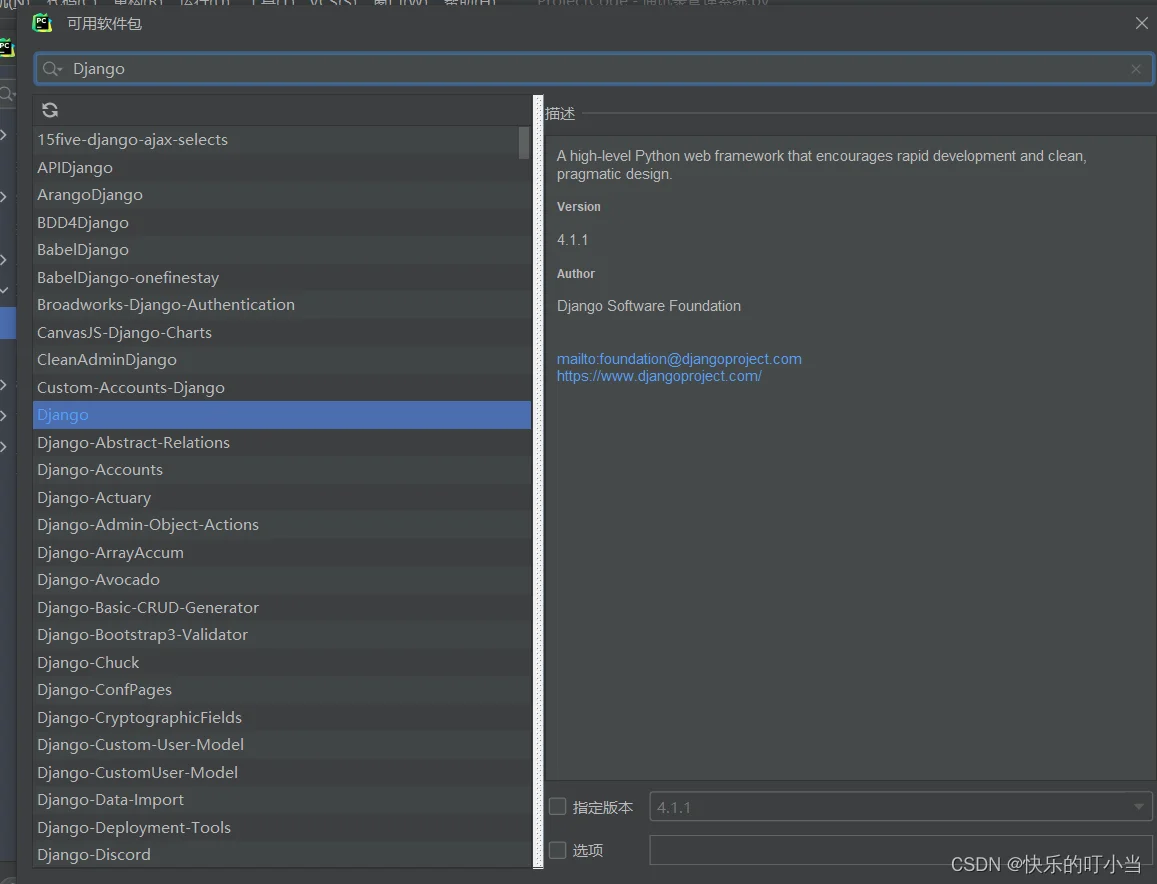Select the Django-Avocado package
This screenshot has height=884, width=1157.
click(x=282, y=579)
